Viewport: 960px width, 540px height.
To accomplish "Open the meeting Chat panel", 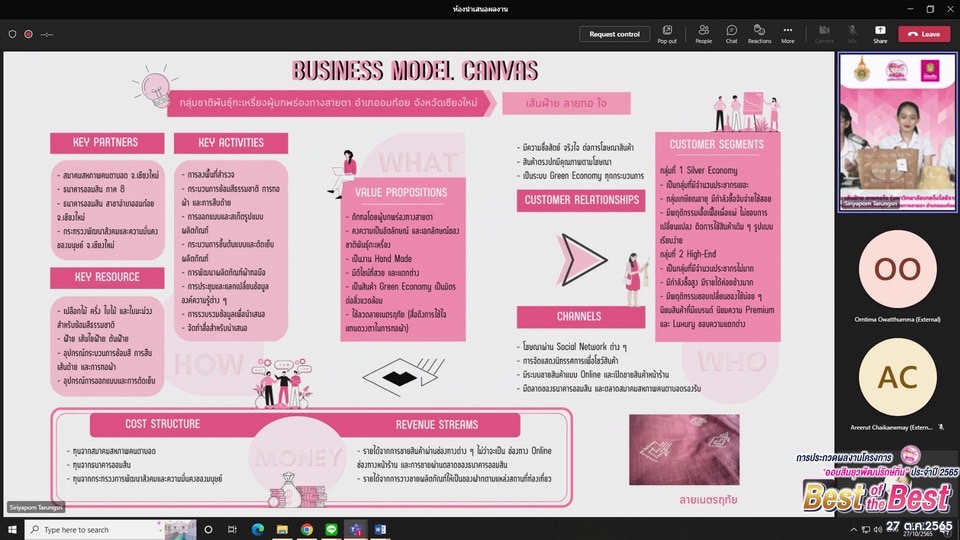I will click(x=732, y=34).
